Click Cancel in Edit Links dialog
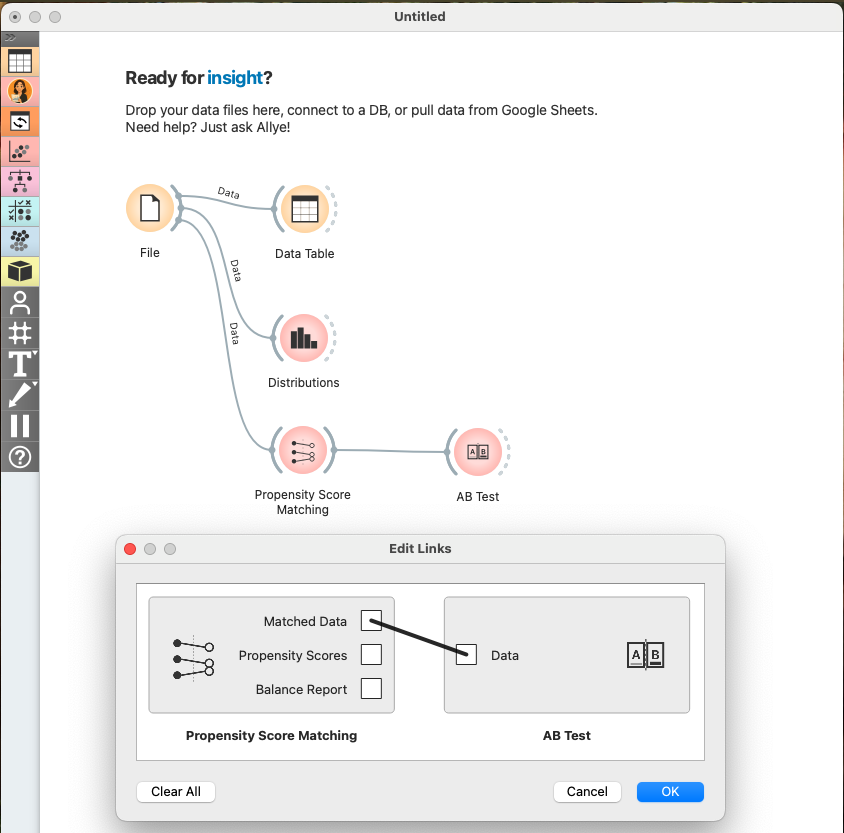The image size is (844, 833). (x=587, y=791)
